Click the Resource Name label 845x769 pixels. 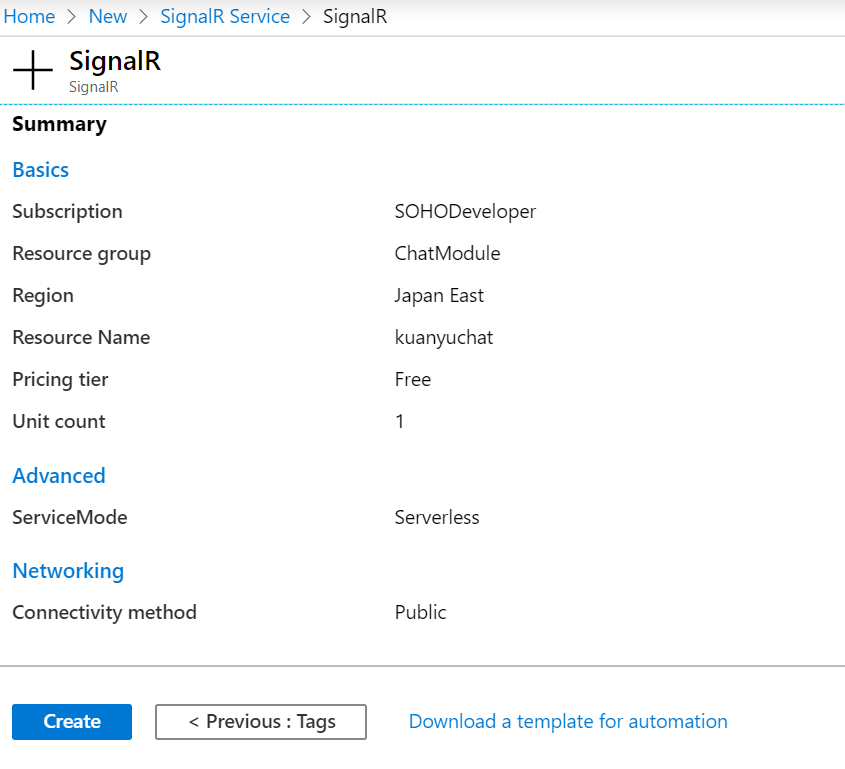click(x=81, y=337)
